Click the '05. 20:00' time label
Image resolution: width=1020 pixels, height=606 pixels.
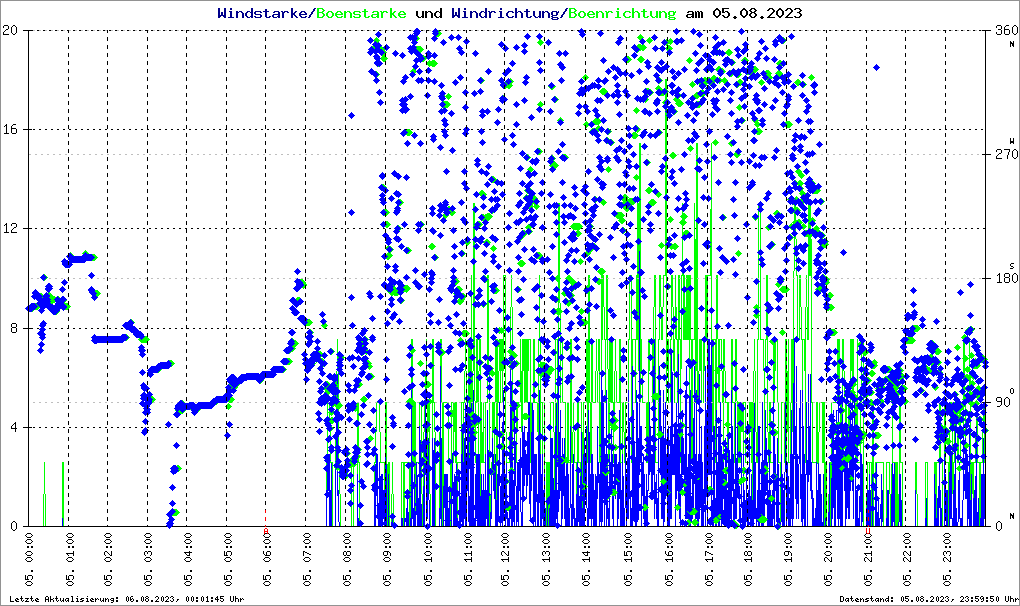[829, 559]
